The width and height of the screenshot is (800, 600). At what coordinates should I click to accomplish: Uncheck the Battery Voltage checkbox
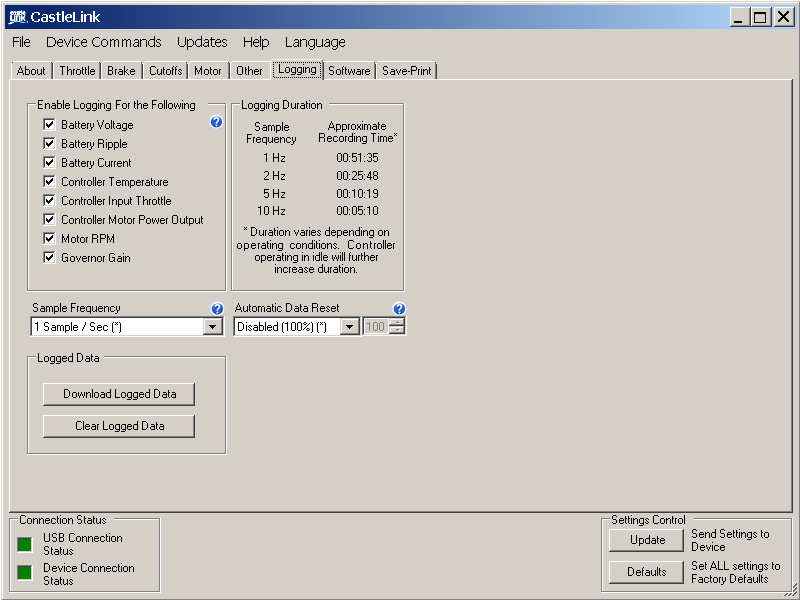pos(49,125)
